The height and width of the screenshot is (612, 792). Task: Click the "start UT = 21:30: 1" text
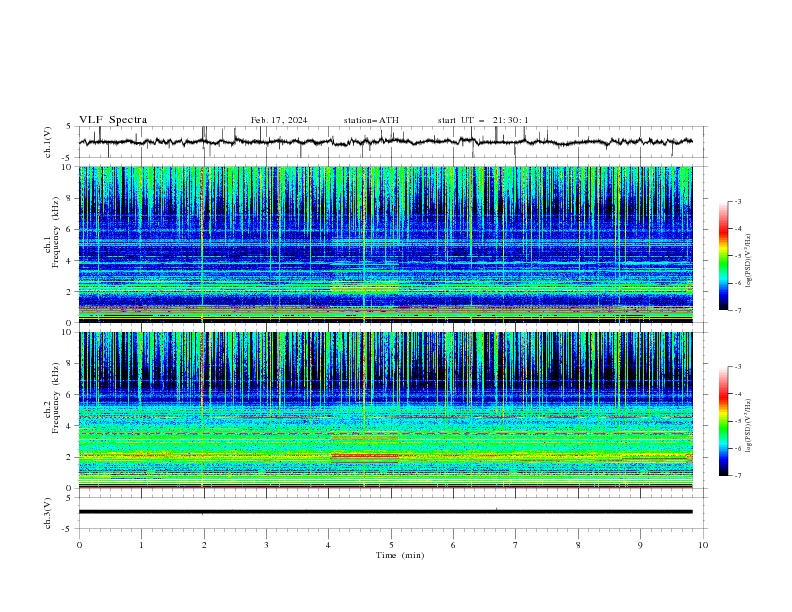coord(483,120)
